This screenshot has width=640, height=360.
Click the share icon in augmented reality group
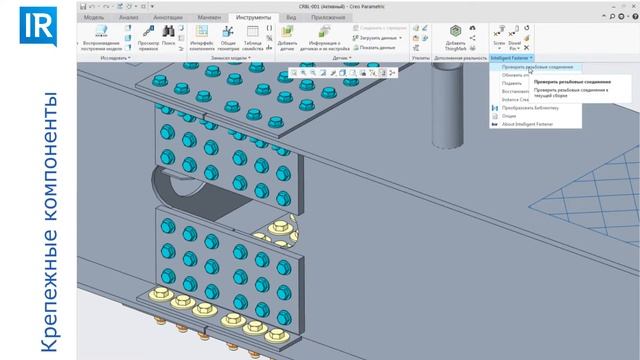click(472, 38)
